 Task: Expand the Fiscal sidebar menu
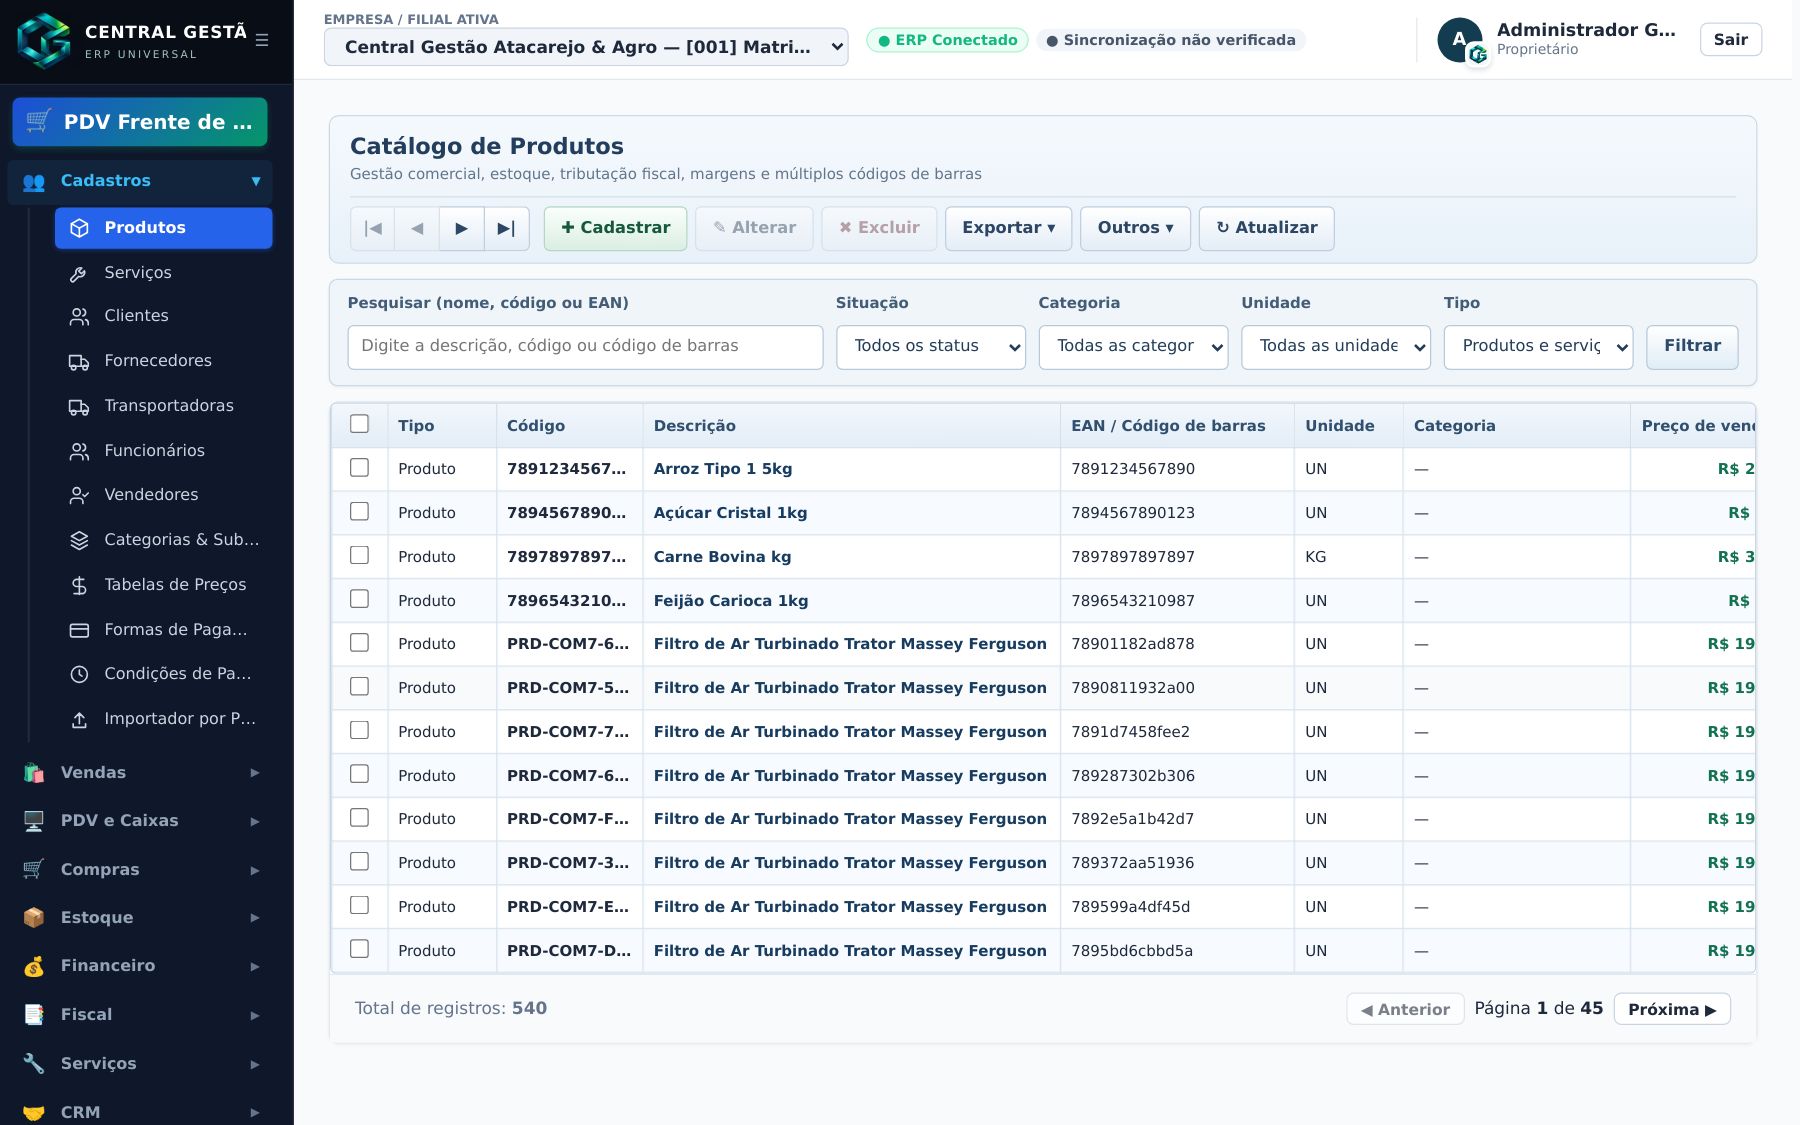(140, 1015)
